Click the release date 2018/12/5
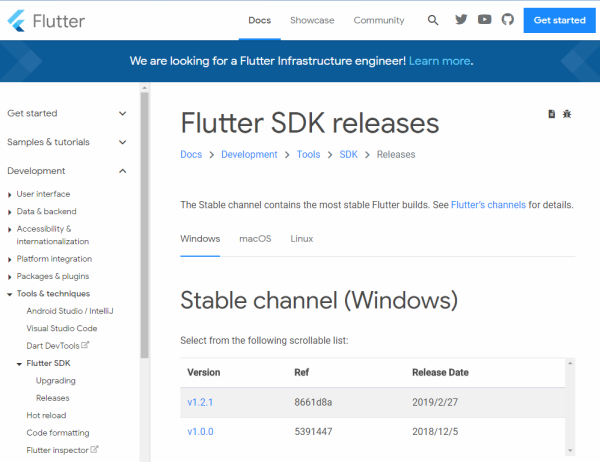This screenshot has width=600, height=462. 435,432
